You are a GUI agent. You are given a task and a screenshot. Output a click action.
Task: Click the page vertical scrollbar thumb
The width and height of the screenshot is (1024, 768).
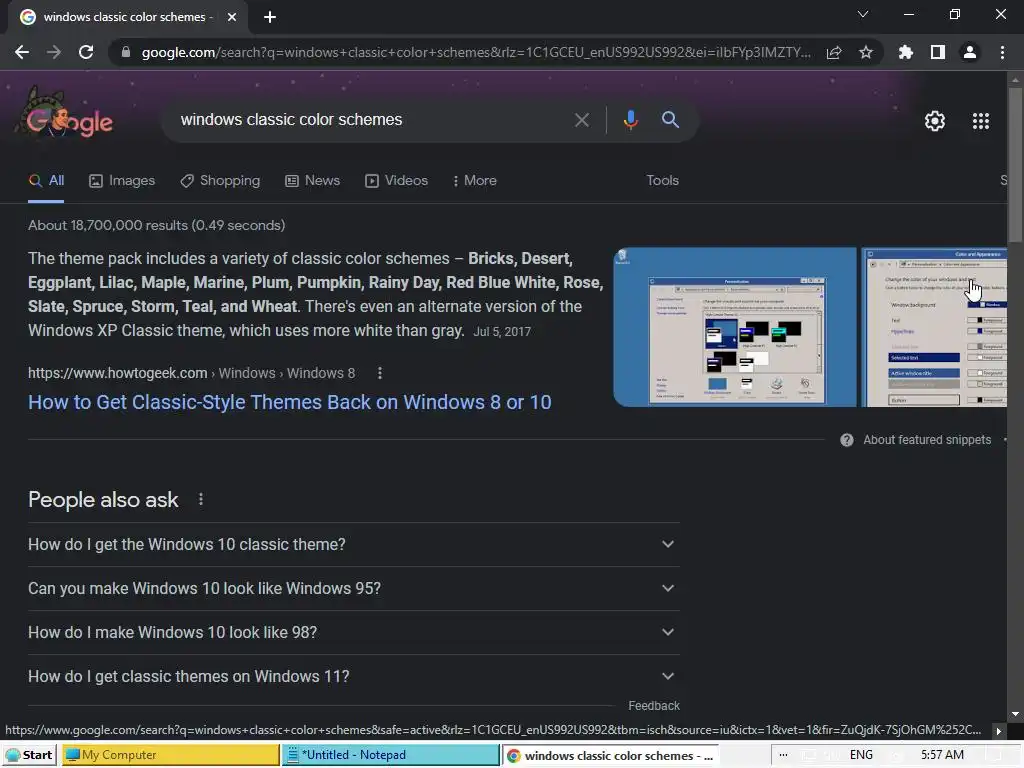pyautogui.click(x=1015, y=163)
